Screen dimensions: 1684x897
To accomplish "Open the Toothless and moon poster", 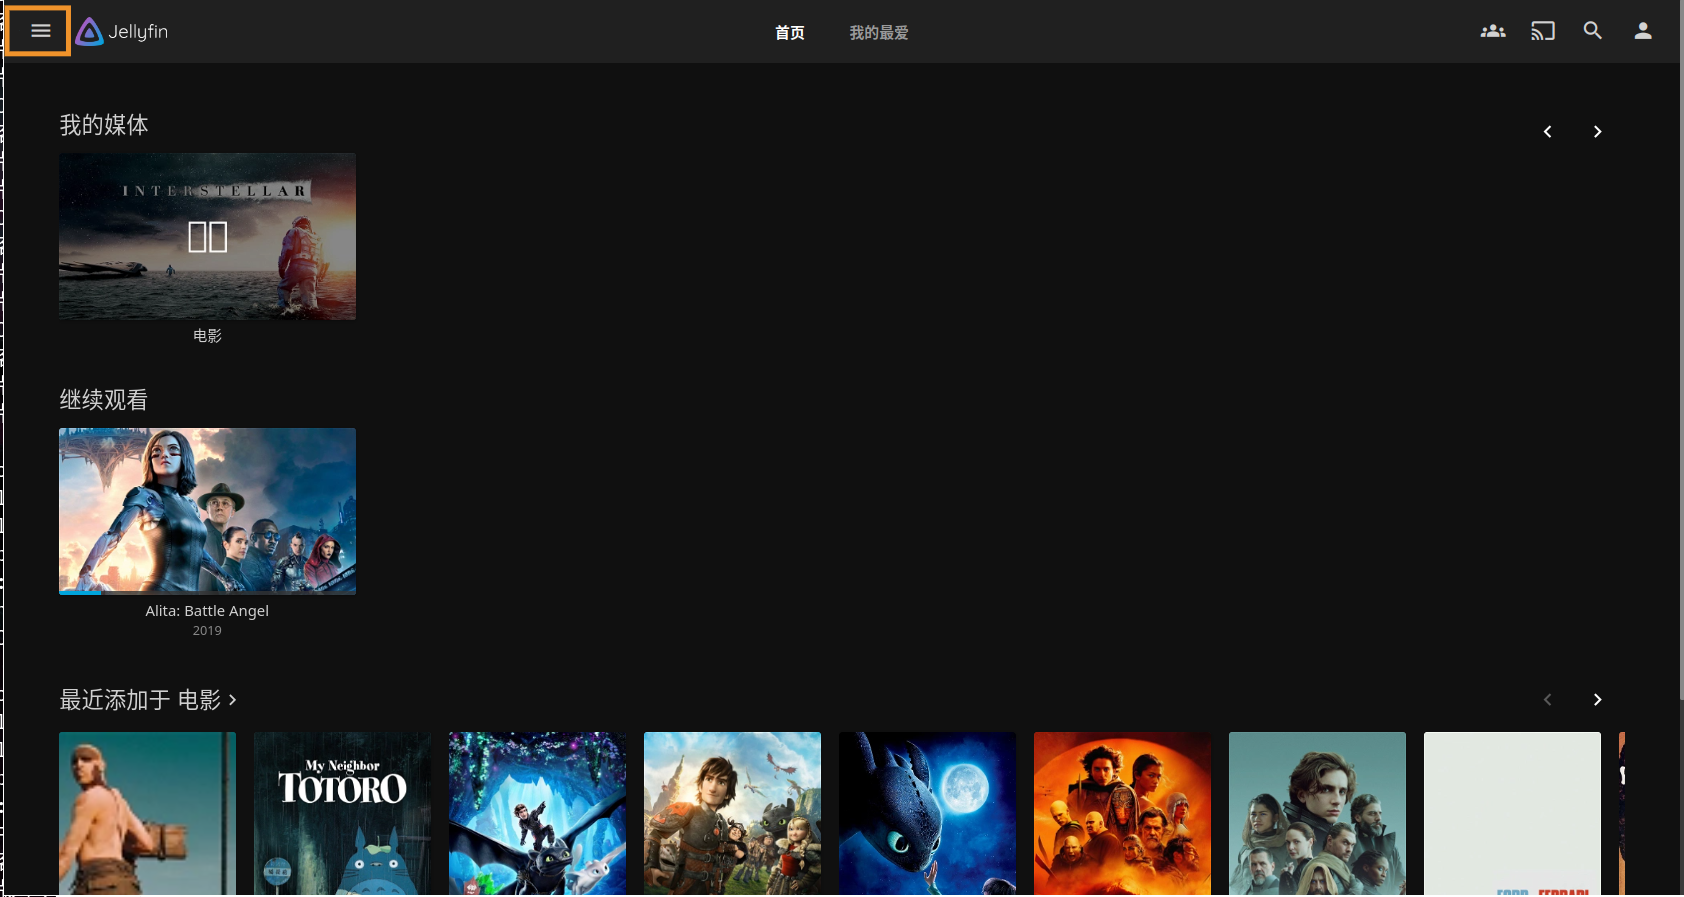I will [927, 814].
